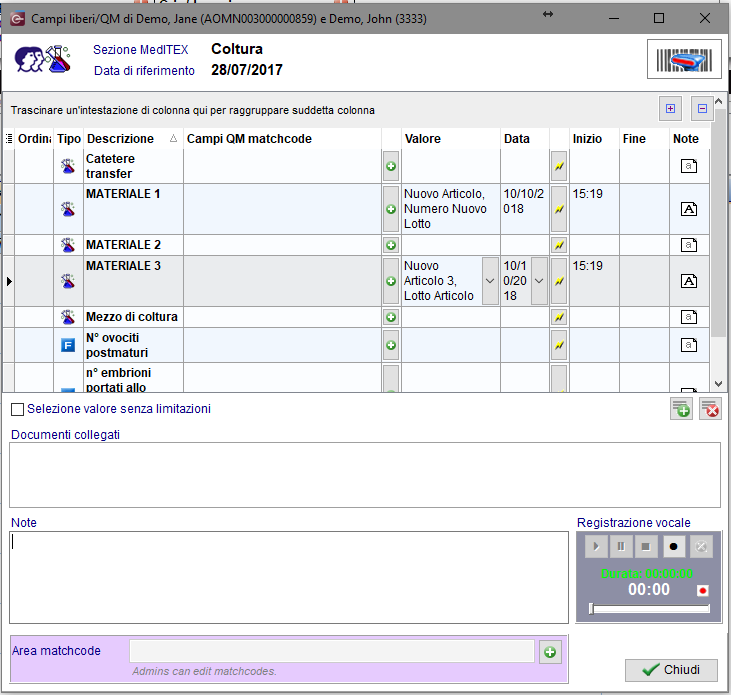Open the column chooser grid icon
The height and width of the screenshot is (695, 731).
point(9,138)
